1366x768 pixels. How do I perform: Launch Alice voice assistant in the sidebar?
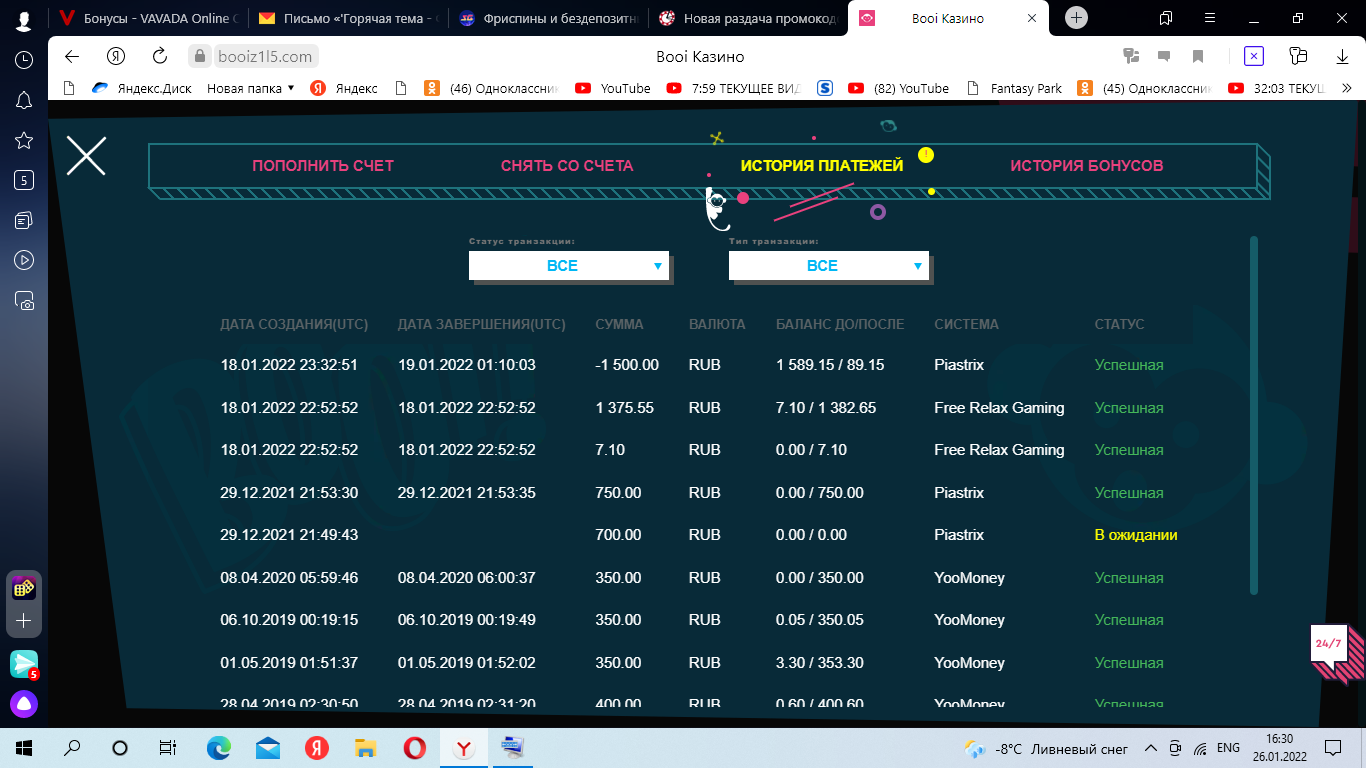[24, 704]
